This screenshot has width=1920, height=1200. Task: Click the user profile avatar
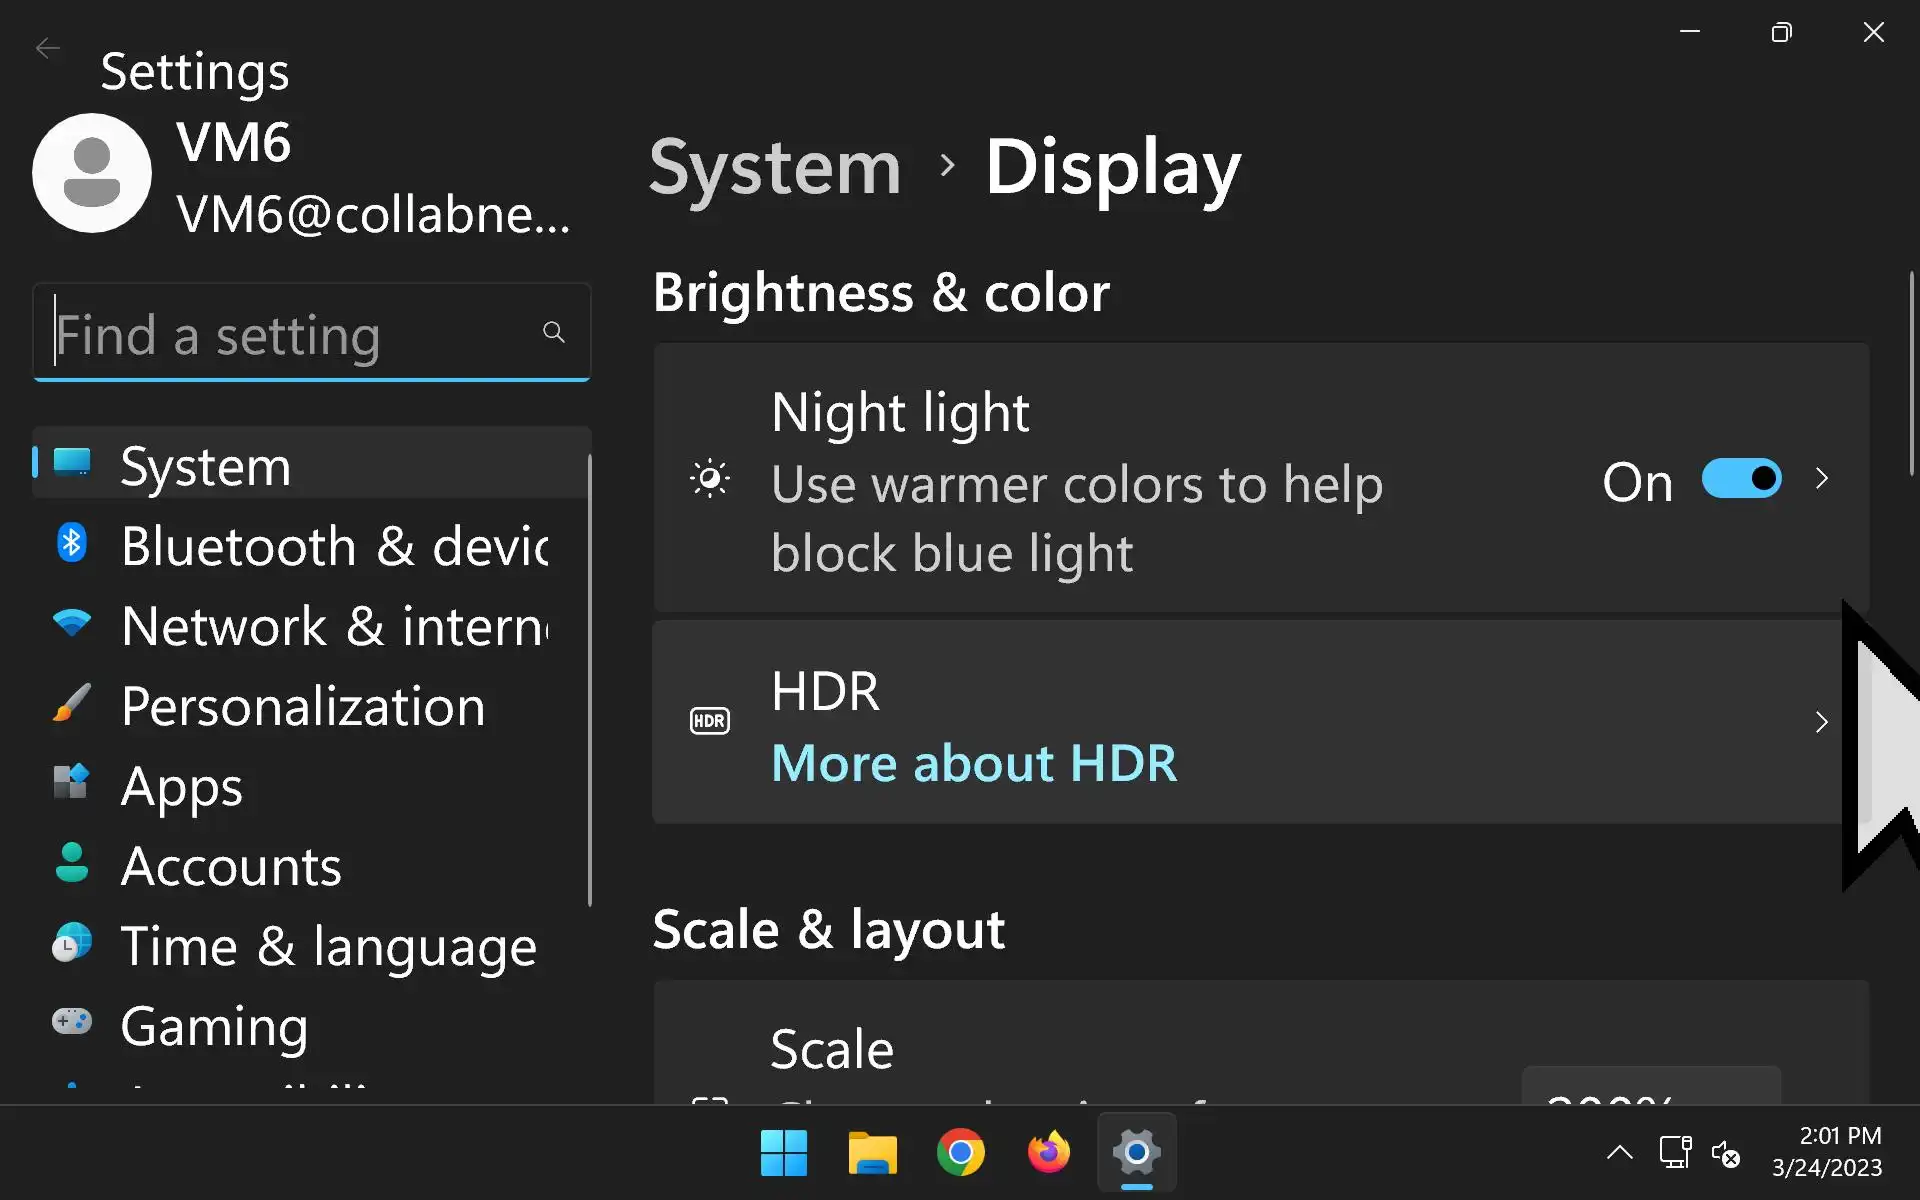pyautogui.click(x=92, y=174)
